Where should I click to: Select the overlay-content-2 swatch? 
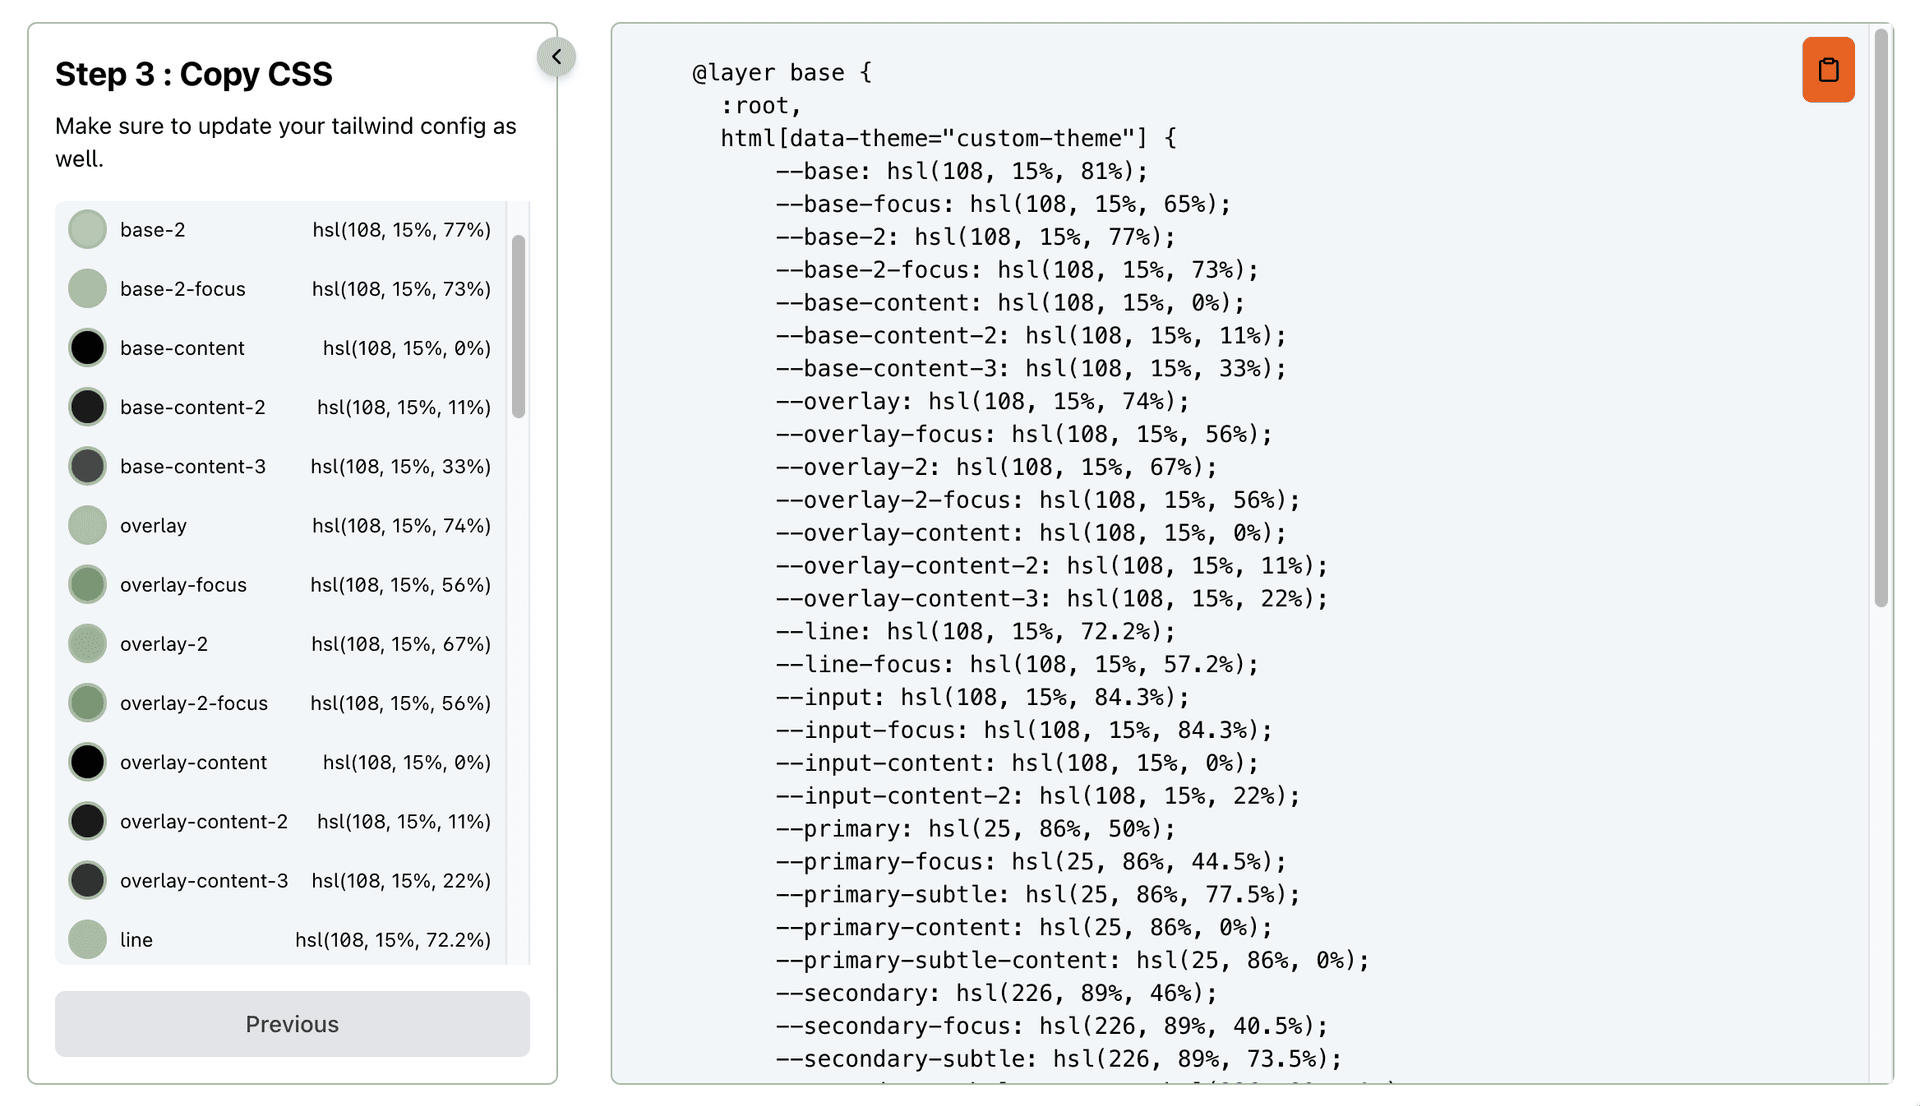(88, 821)
